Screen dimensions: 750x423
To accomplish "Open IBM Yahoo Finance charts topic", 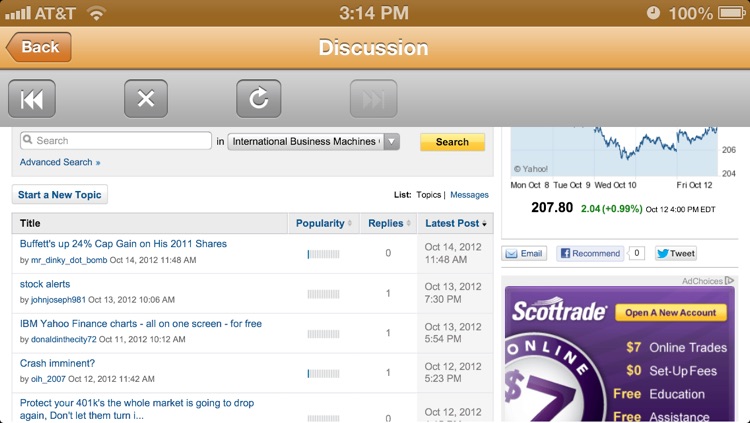I will tap(141, 323).
